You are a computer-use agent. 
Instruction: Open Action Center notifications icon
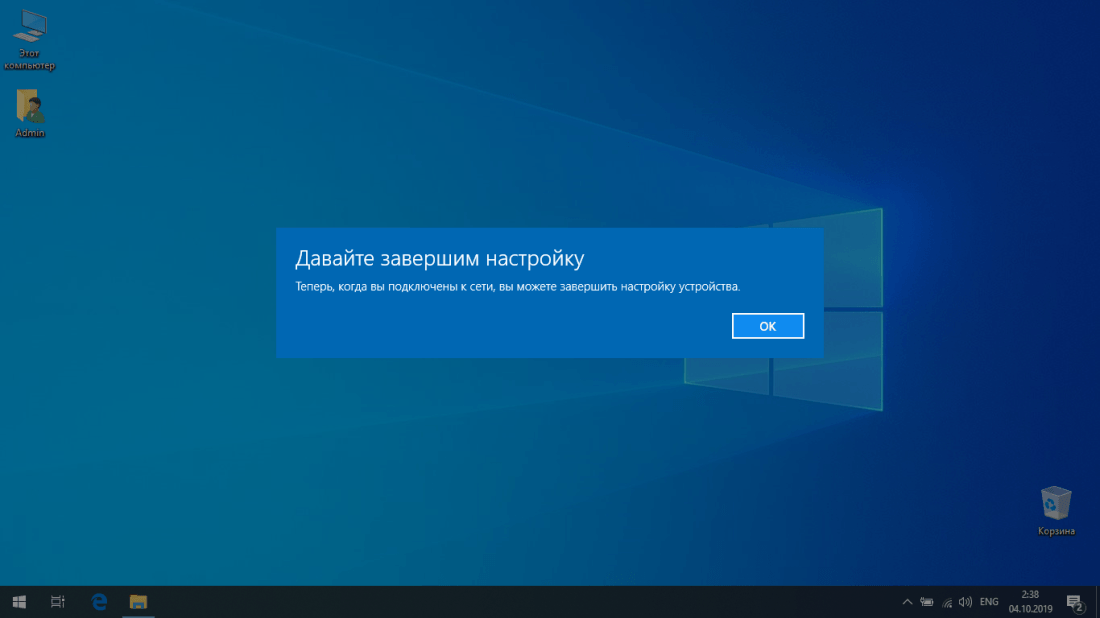click(1075, 602)
